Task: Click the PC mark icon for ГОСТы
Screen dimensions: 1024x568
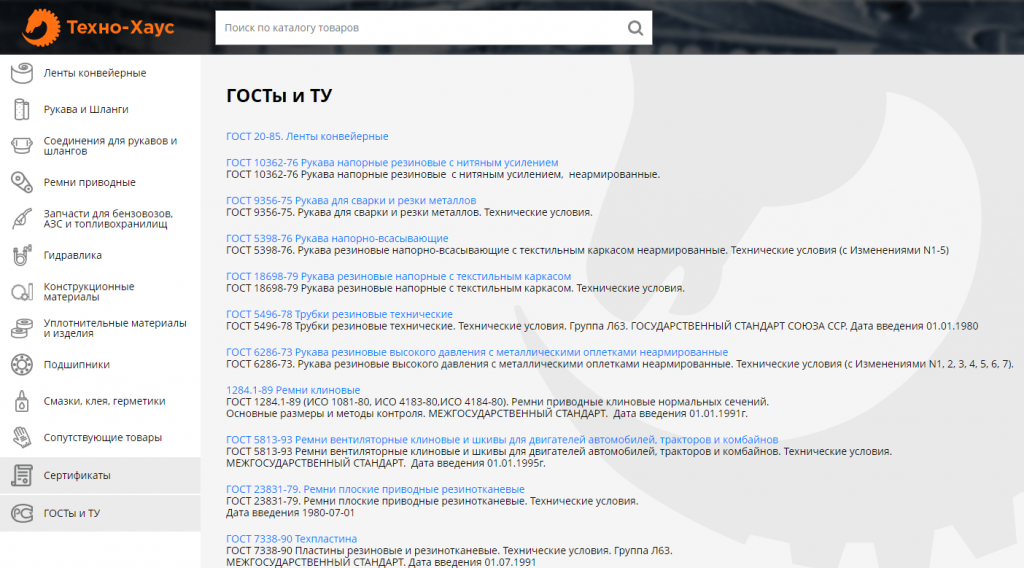Action: point(22,513)
